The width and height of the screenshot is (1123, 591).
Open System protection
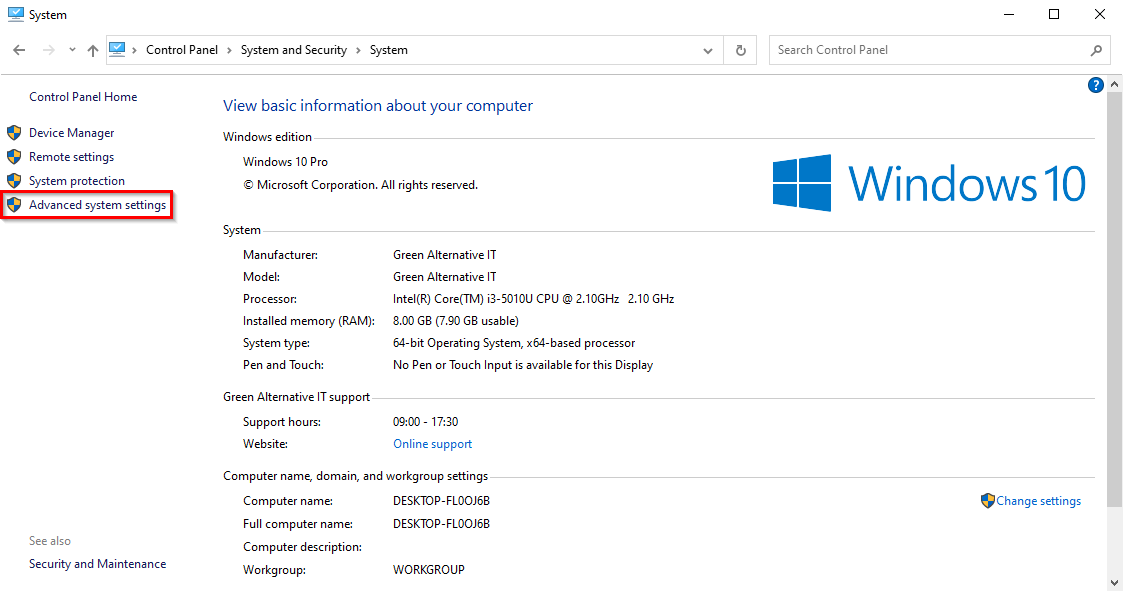click(x=77, y=181)
